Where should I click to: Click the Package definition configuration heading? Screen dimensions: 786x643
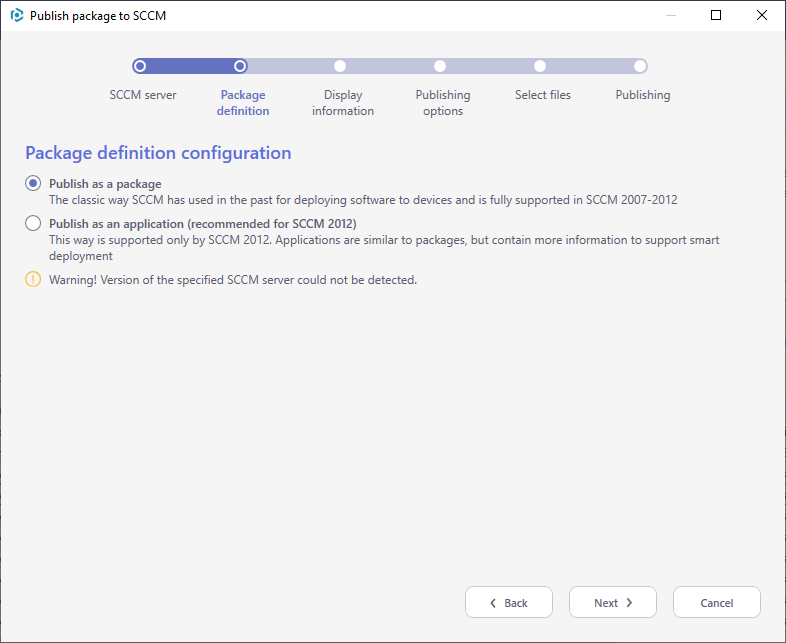pos(158,153)
